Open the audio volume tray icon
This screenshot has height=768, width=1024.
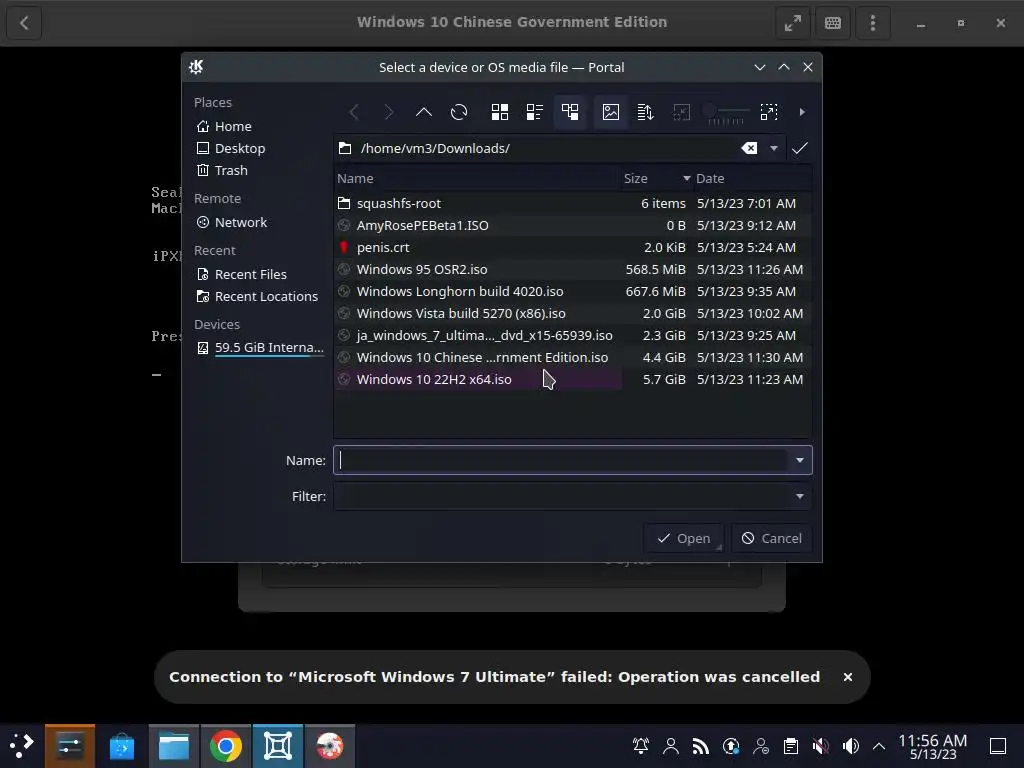point(851,746)
